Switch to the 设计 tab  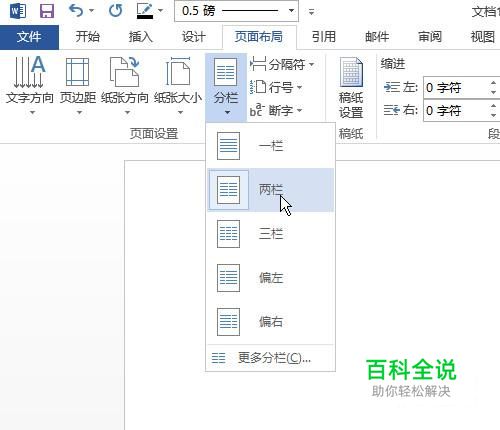194,37
